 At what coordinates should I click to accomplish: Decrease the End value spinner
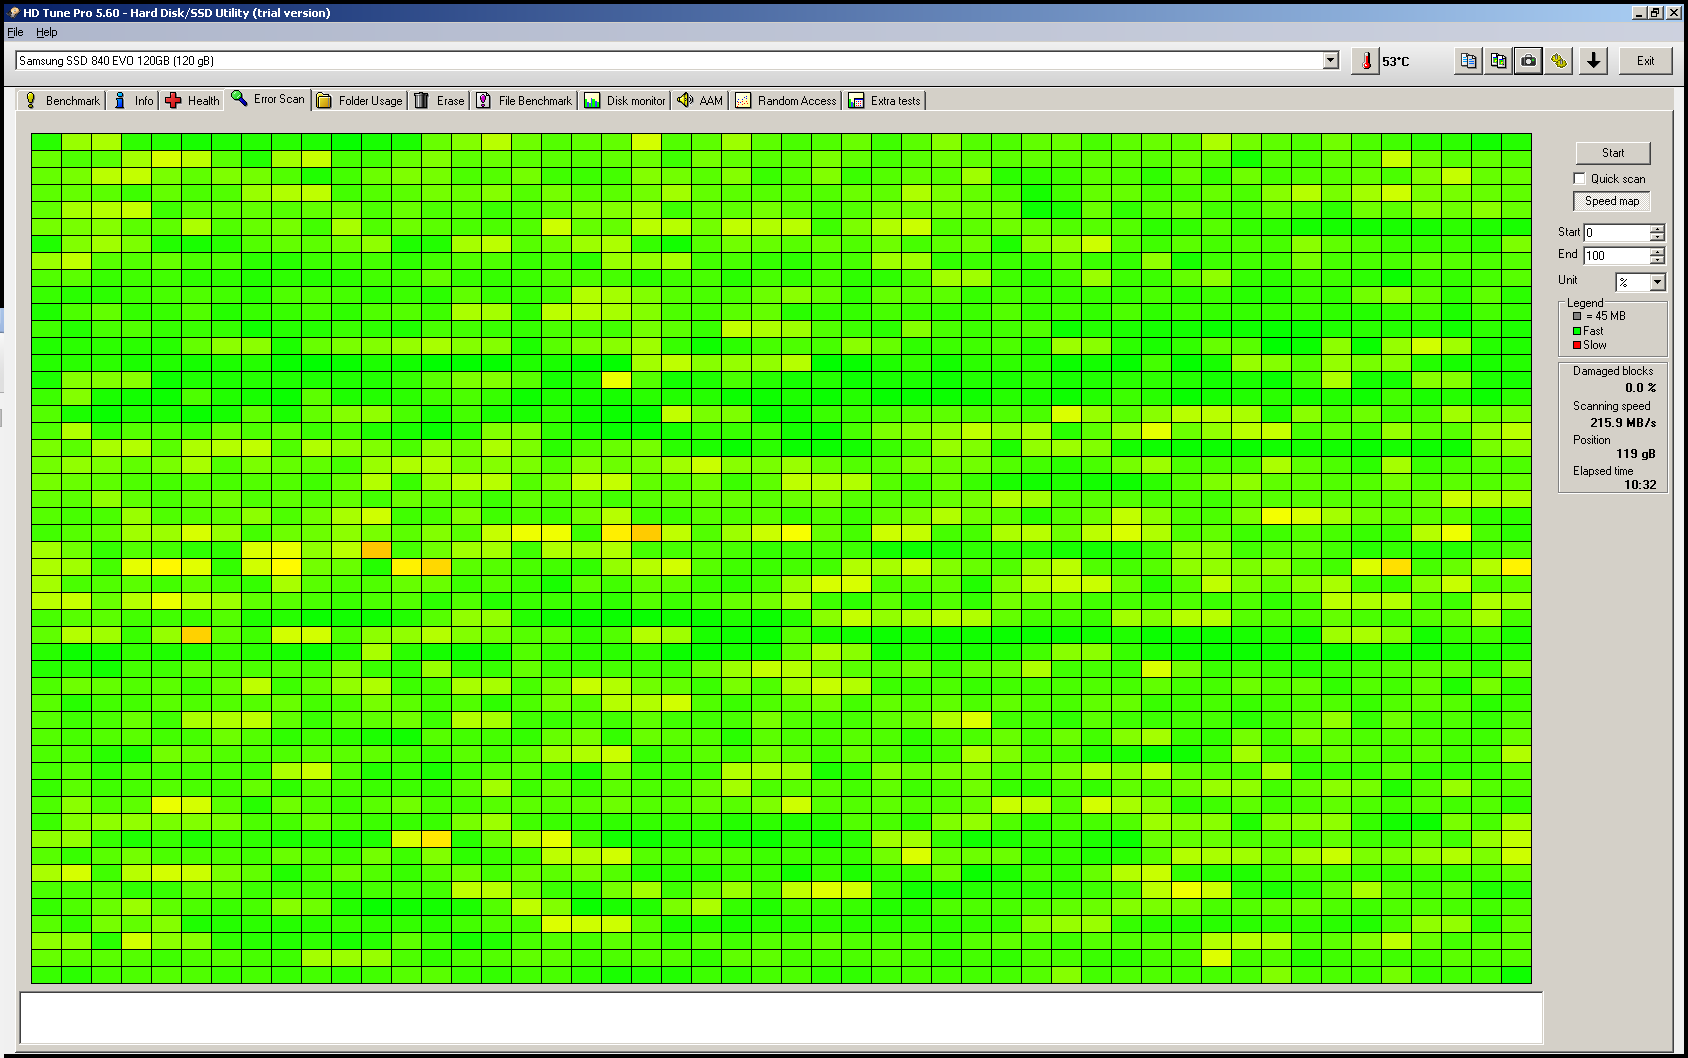(x=1657, y=259)
